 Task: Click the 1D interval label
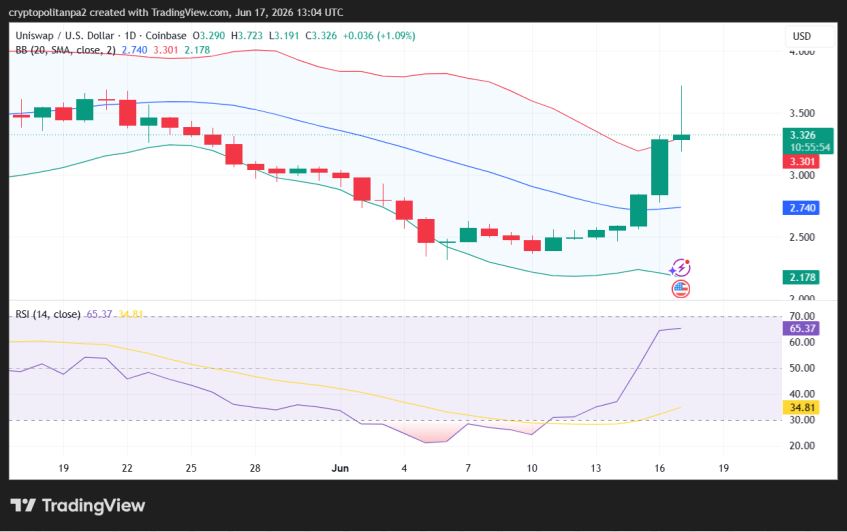coord(130,36)
